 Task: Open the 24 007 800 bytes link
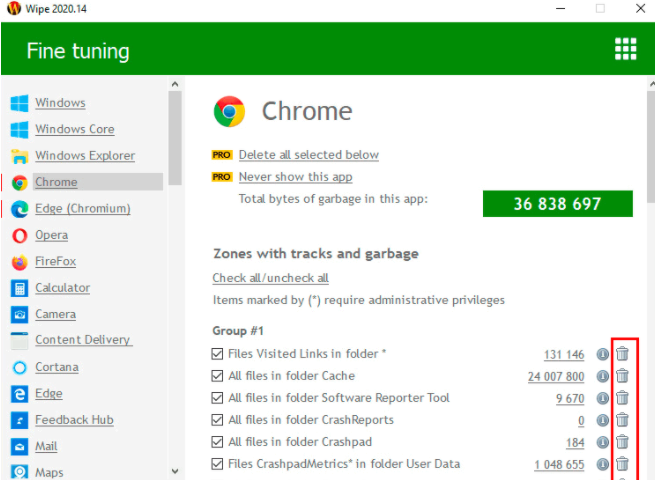(x=556, y=377)
